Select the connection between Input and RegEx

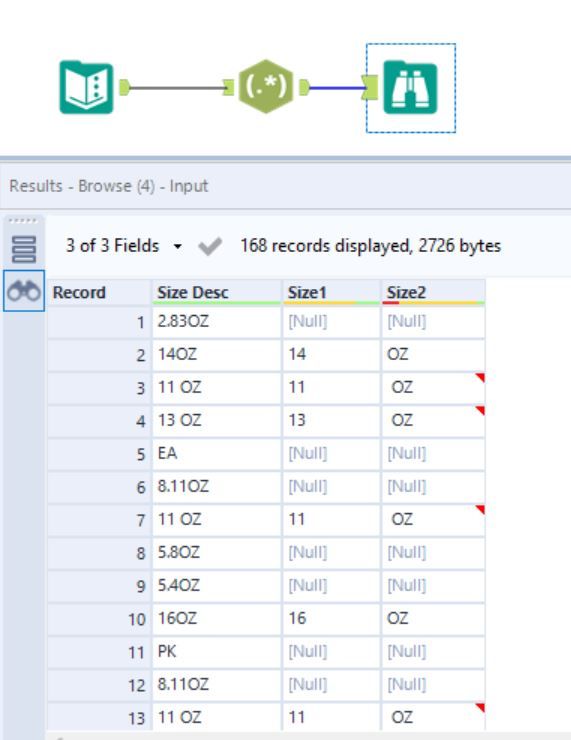click(x=176, y=88)
